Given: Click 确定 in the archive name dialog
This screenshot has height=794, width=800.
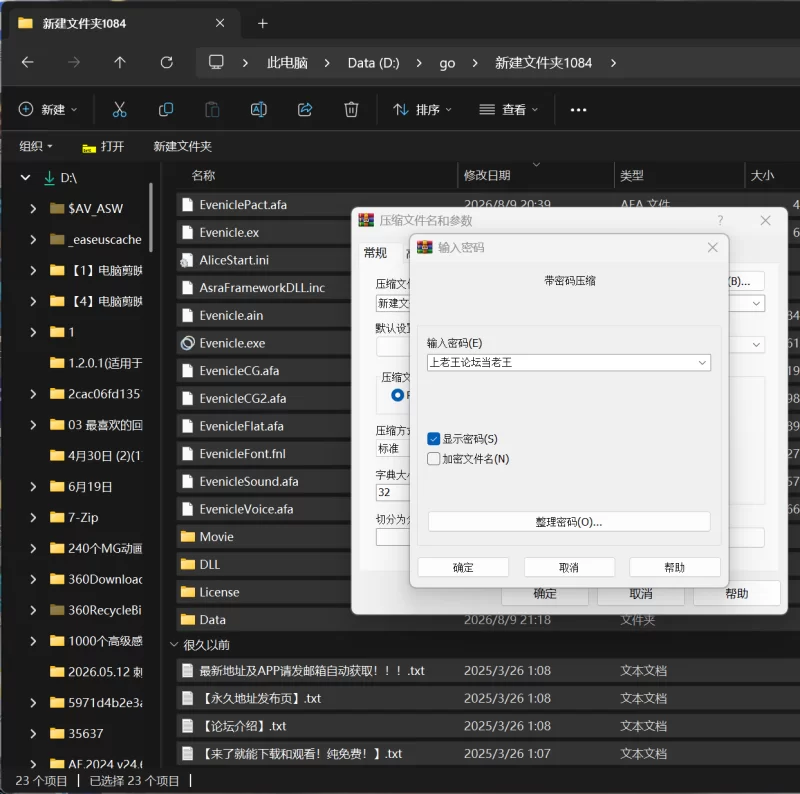Looking at the screenshot, I should pos(544,595).
